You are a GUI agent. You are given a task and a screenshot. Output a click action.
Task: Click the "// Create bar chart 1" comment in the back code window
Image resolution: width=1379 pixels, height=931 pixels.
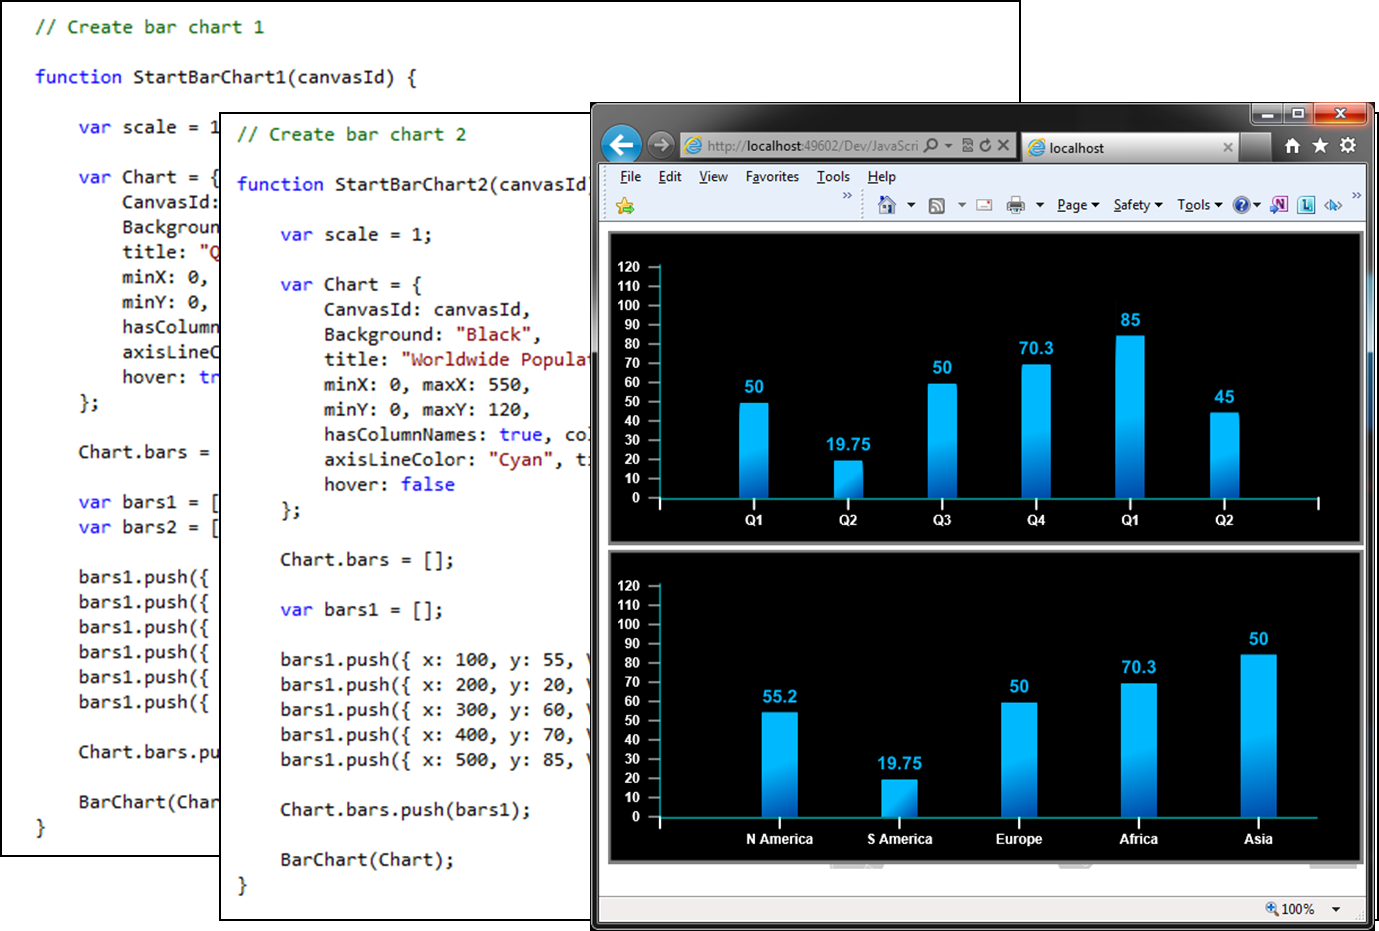click(x=150, y=27)
